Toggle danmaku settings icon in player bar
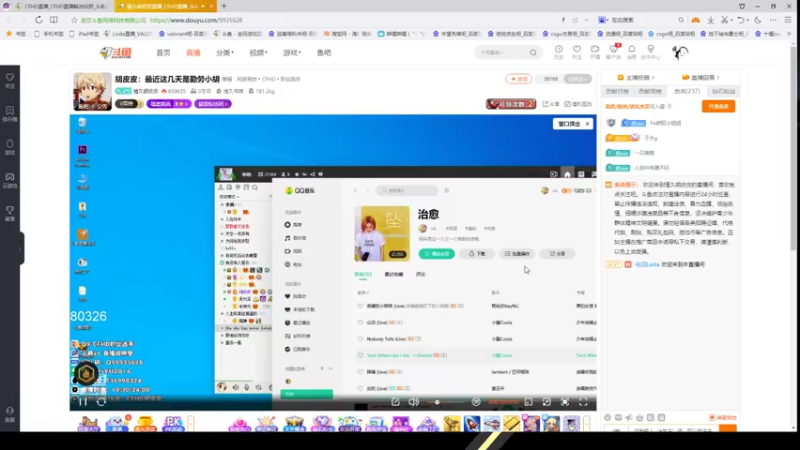The height and width of the screenshot is (450, 800). click(476, 402)
